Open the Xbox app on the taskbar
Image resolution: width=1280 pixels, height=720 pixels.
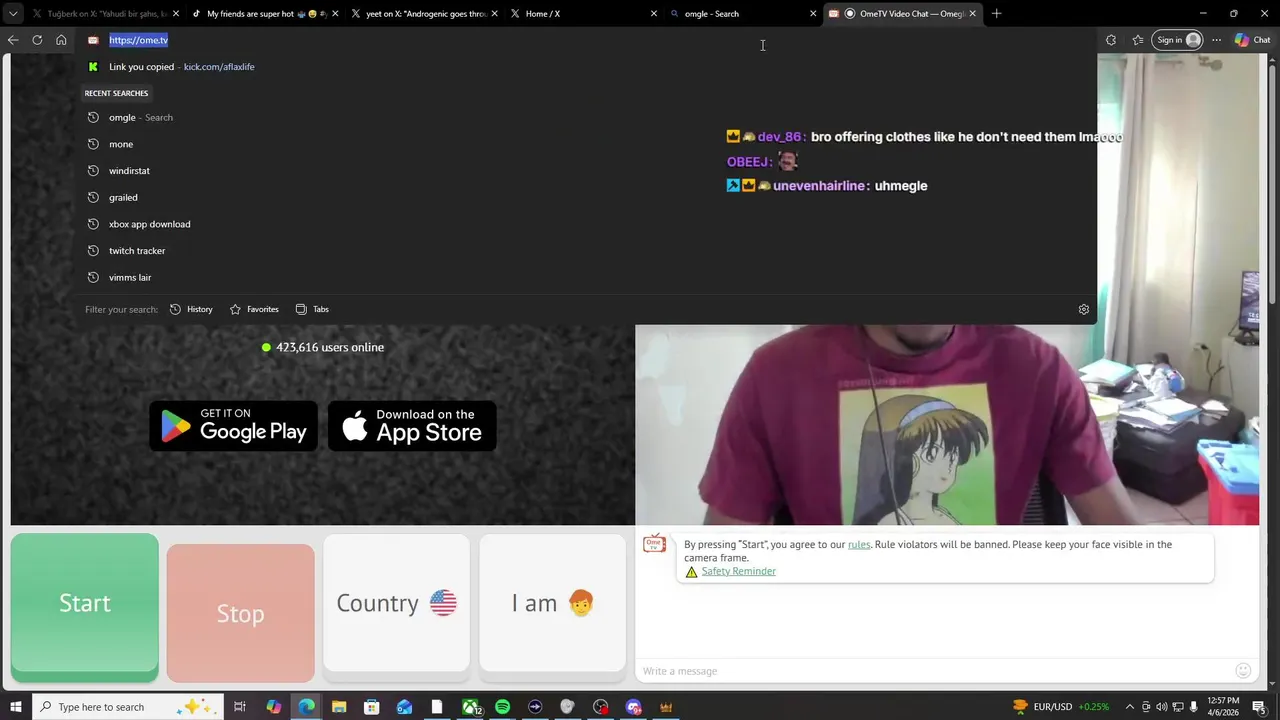point(470,707)
